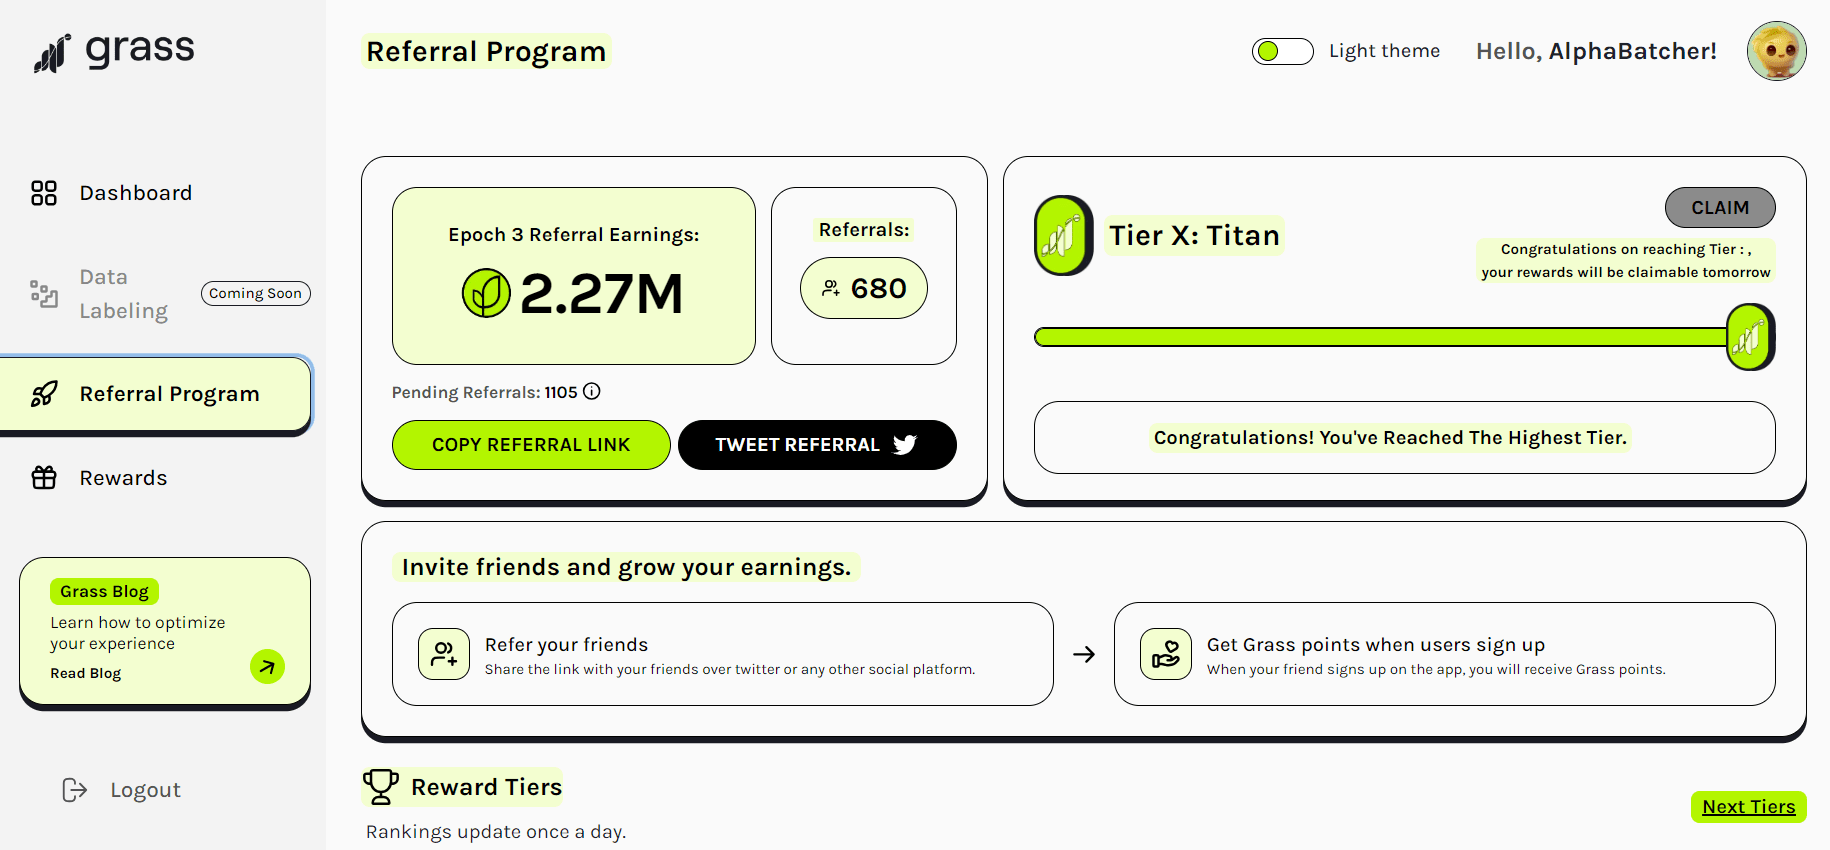This screenshot has width=1830, height=850.
Task: Click the Tier X Titan badge icon
Action: coord(1063,236)
